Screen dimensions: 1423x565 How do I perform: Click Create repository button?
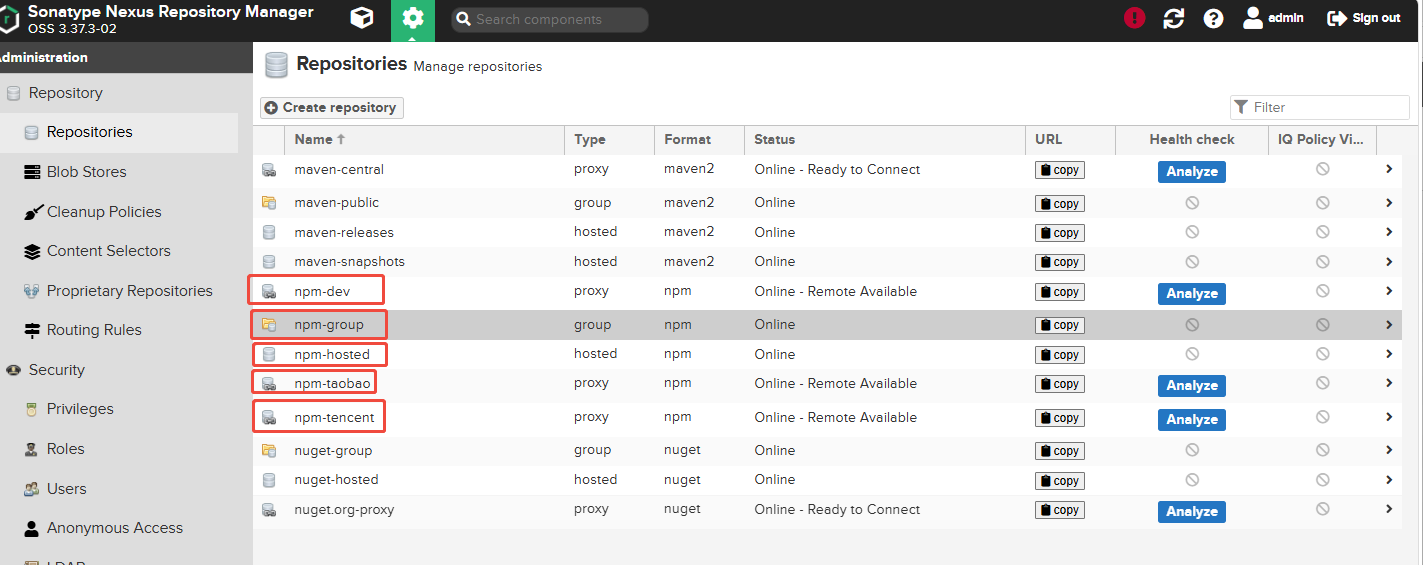pos(332,107)
